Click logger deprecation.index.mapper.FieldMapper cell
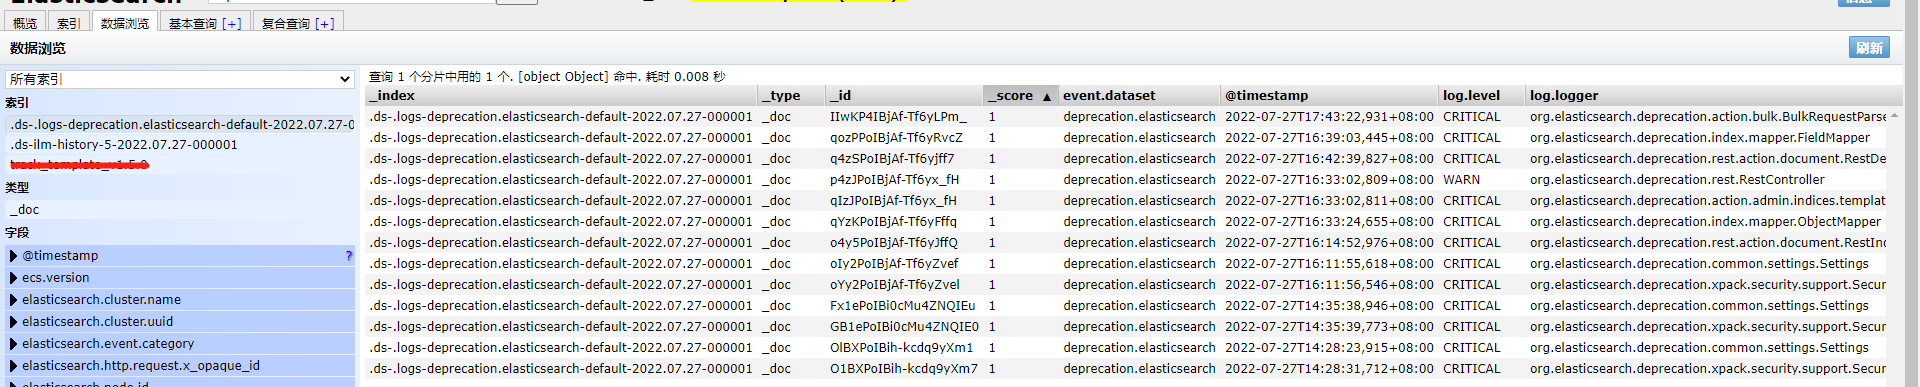The image size is (1920, 387). (x=1699, y=138)
